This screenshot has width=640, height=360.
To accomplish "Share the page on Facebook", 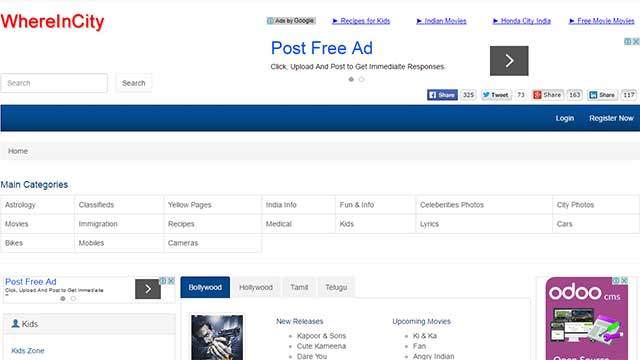I will coord(442,95).
